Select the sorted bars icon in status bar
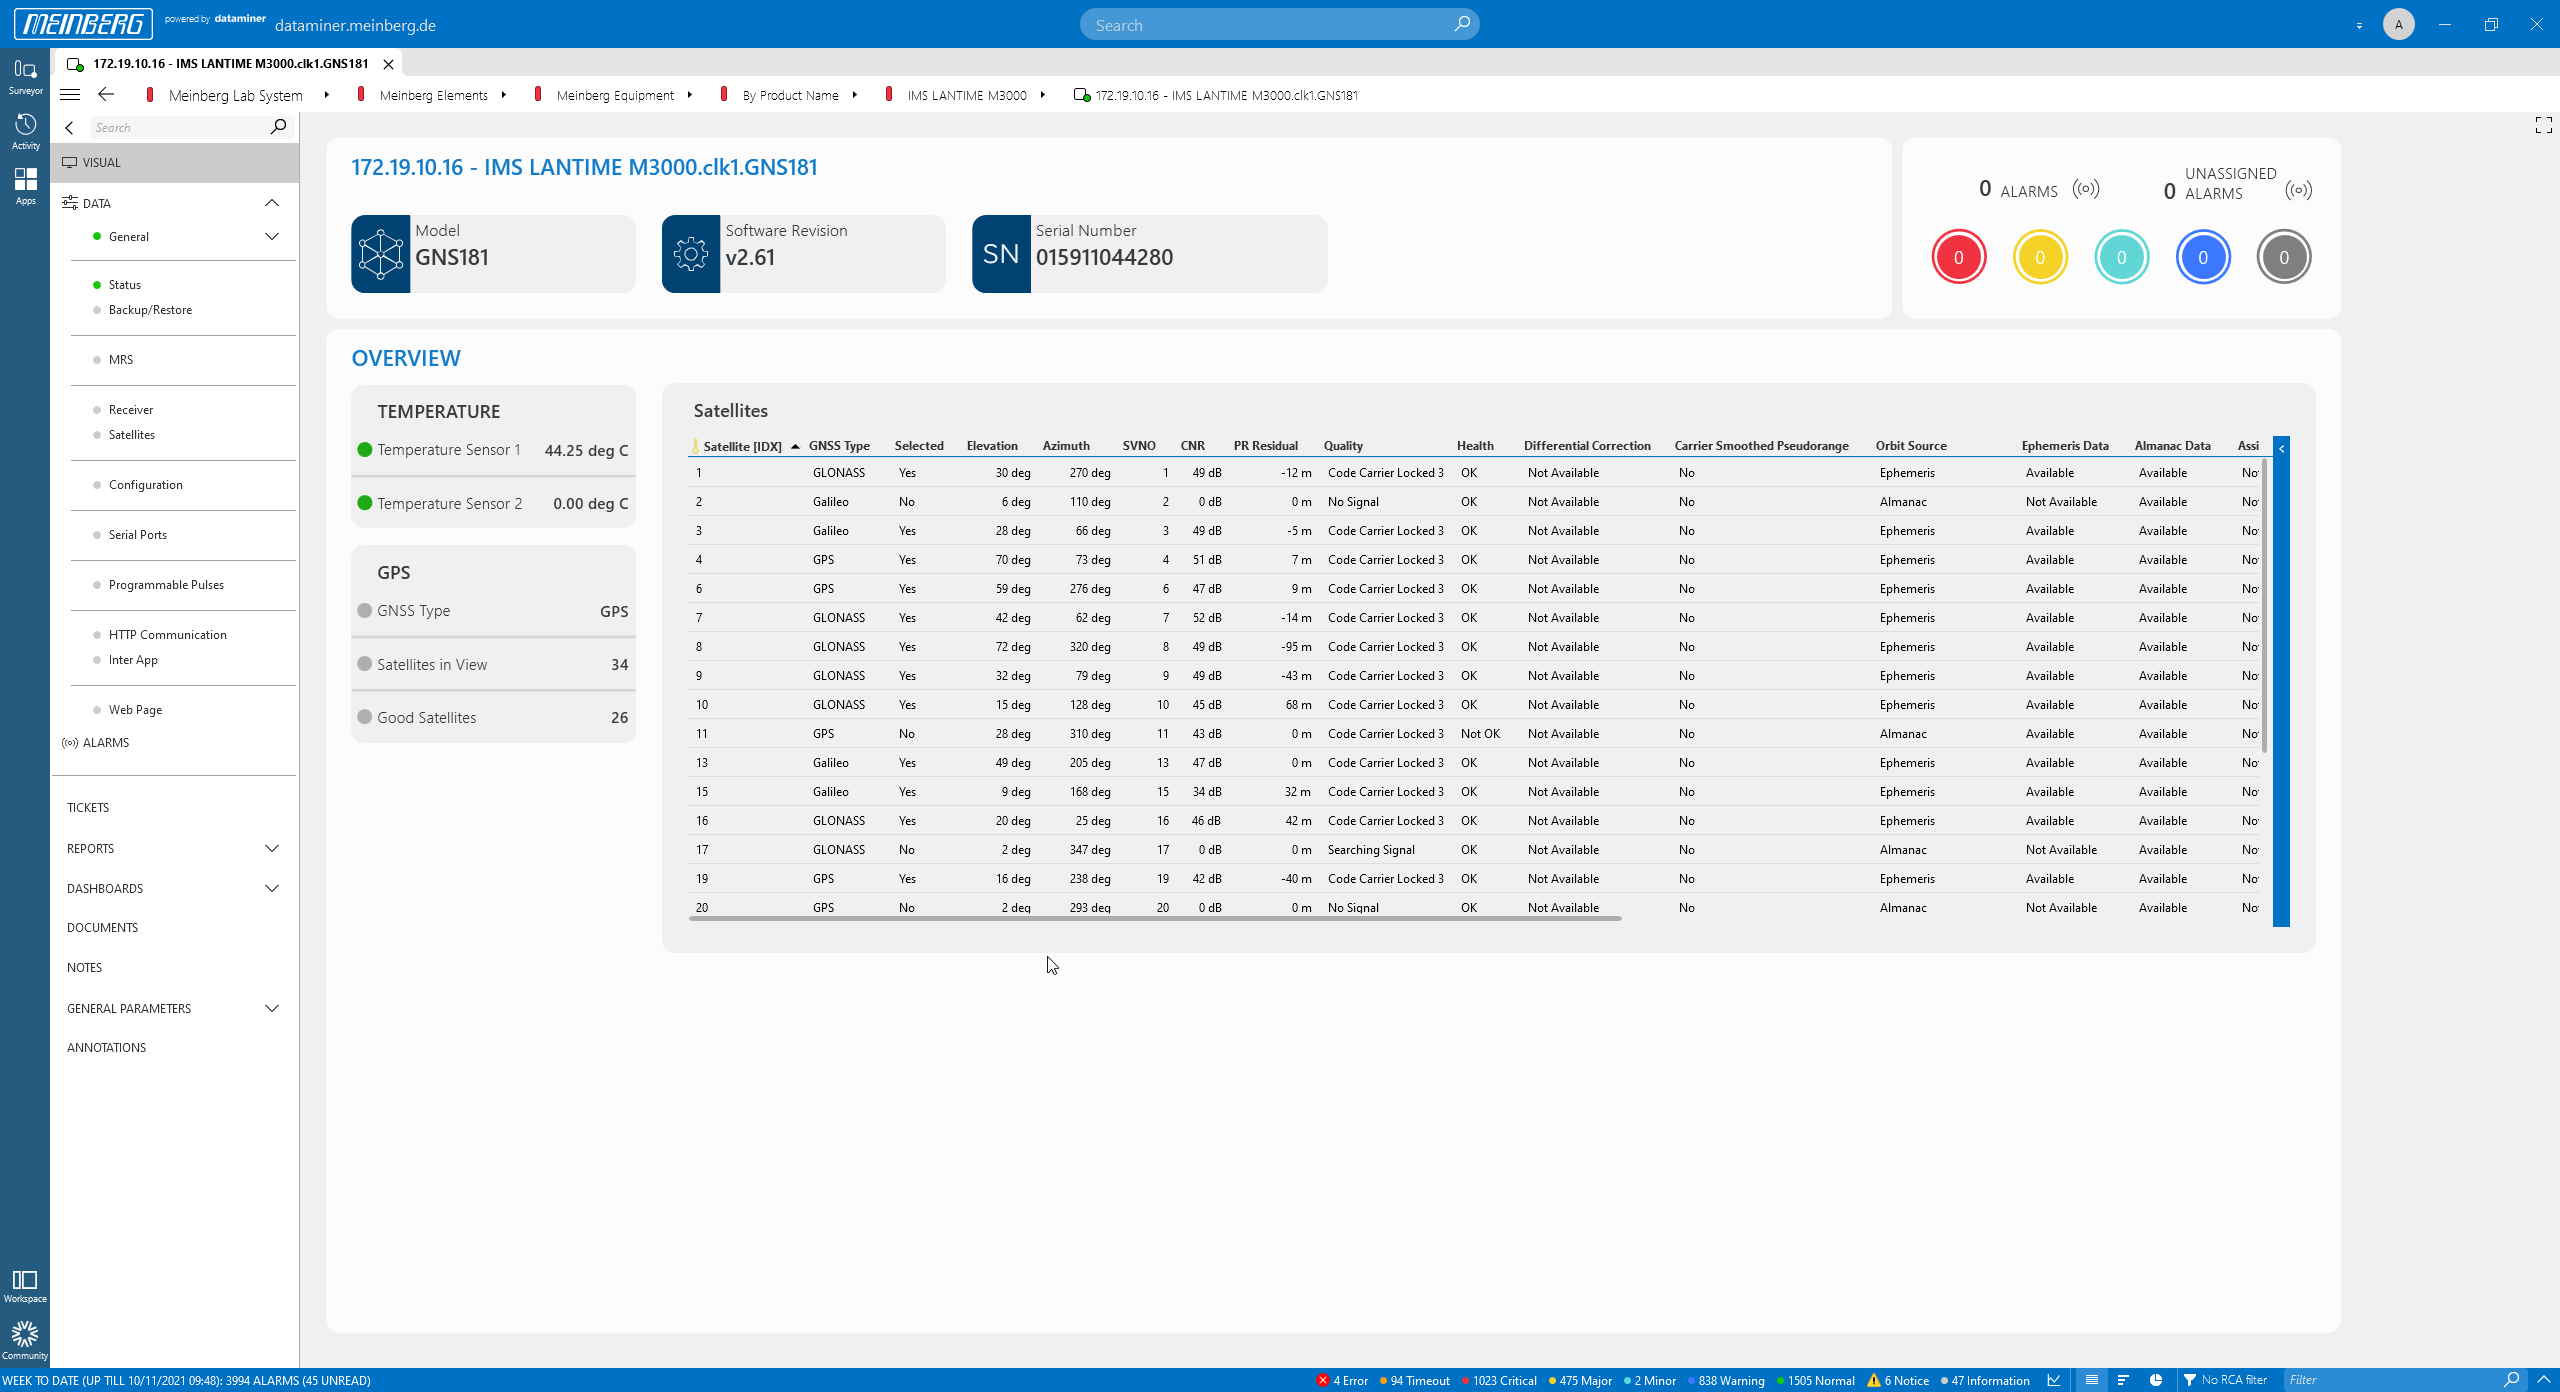Screen dimensions: 2560x1392 pyautogui.click(x=2123, y=1380)
